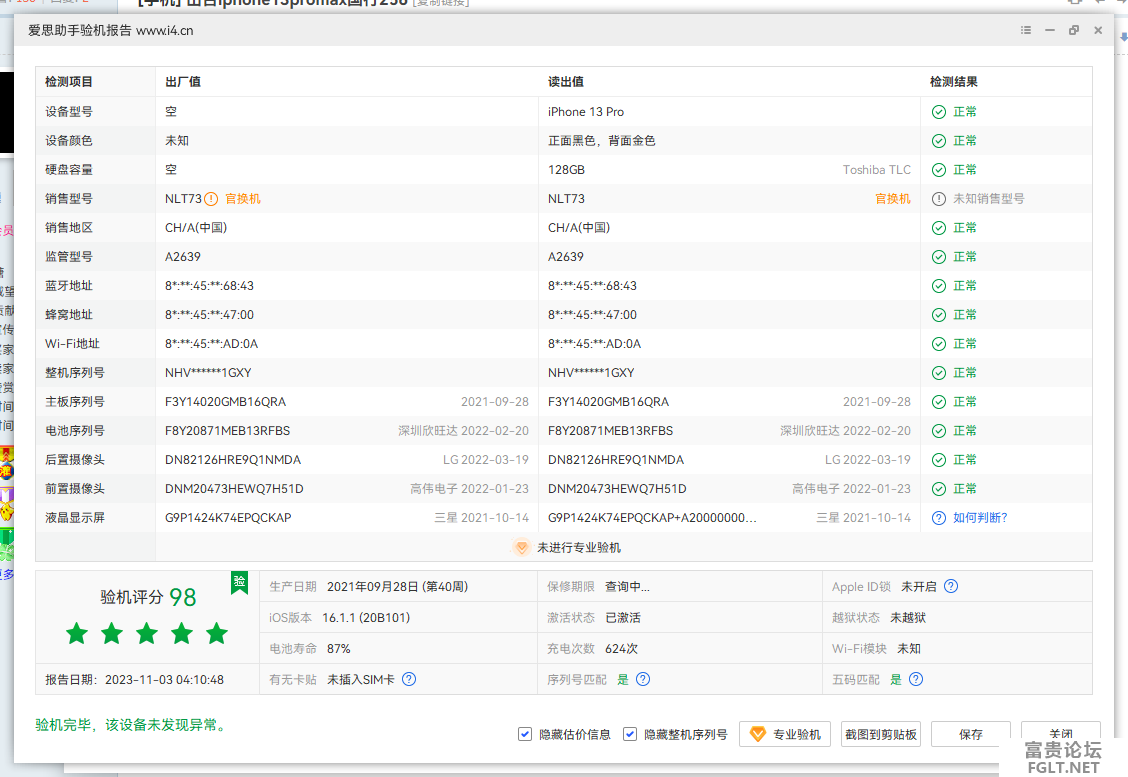Open the 如何判断? link

tap(980, 518)
